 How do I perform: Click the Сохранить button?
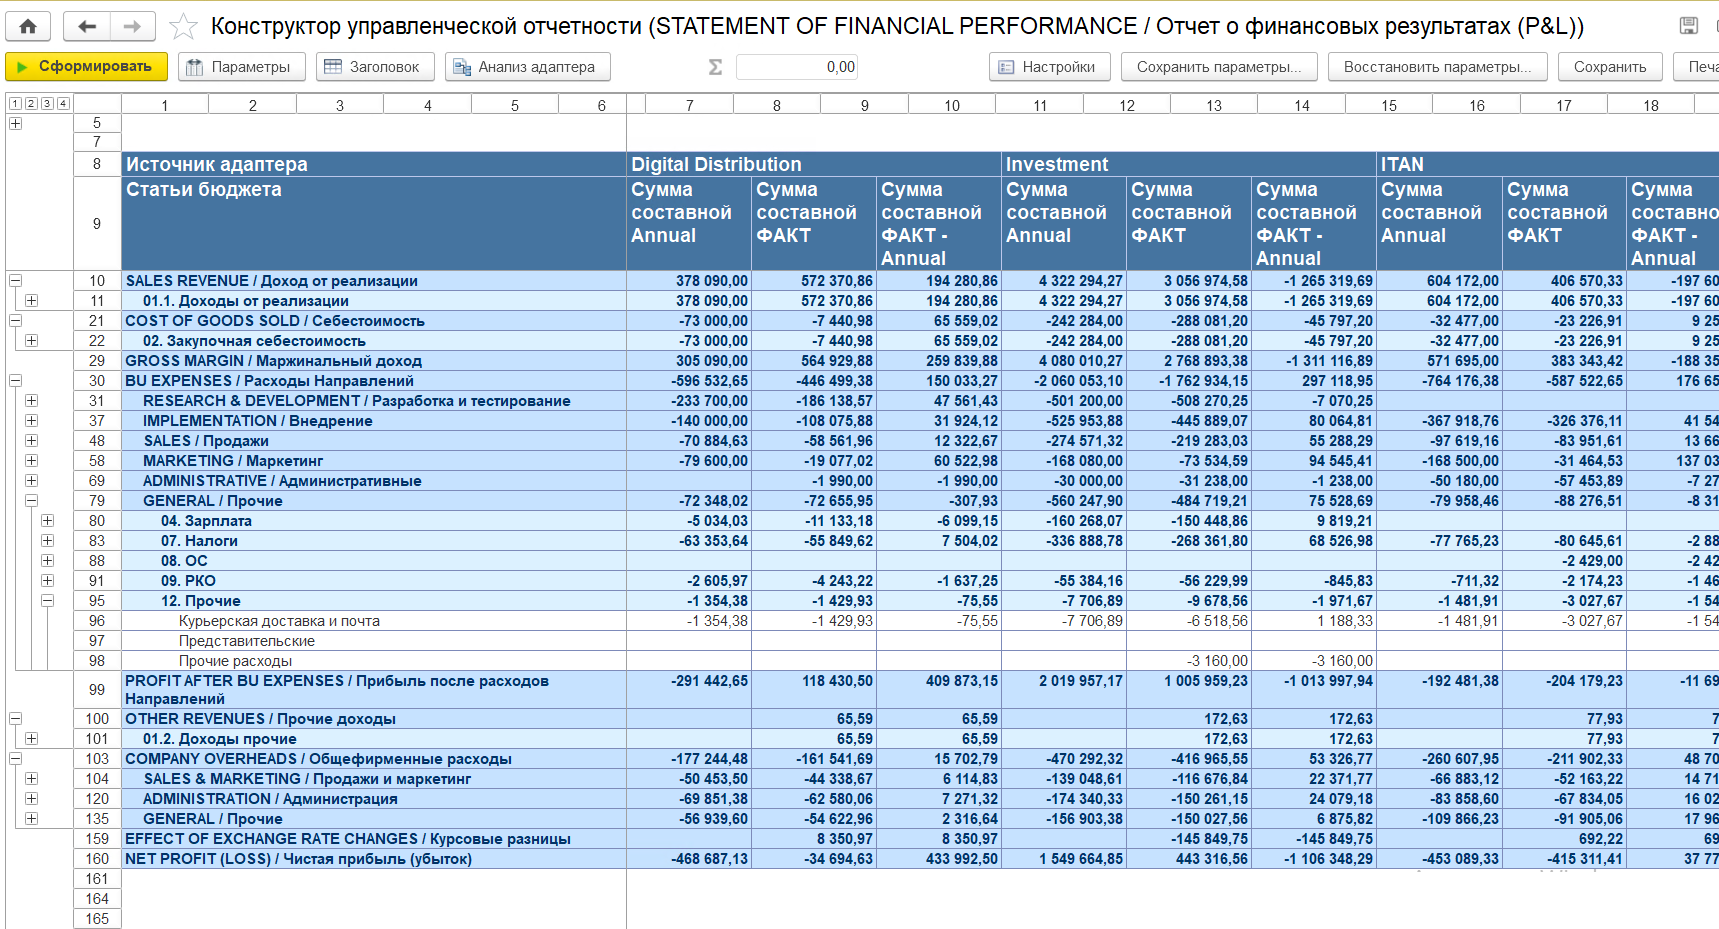click(1610, 67)
